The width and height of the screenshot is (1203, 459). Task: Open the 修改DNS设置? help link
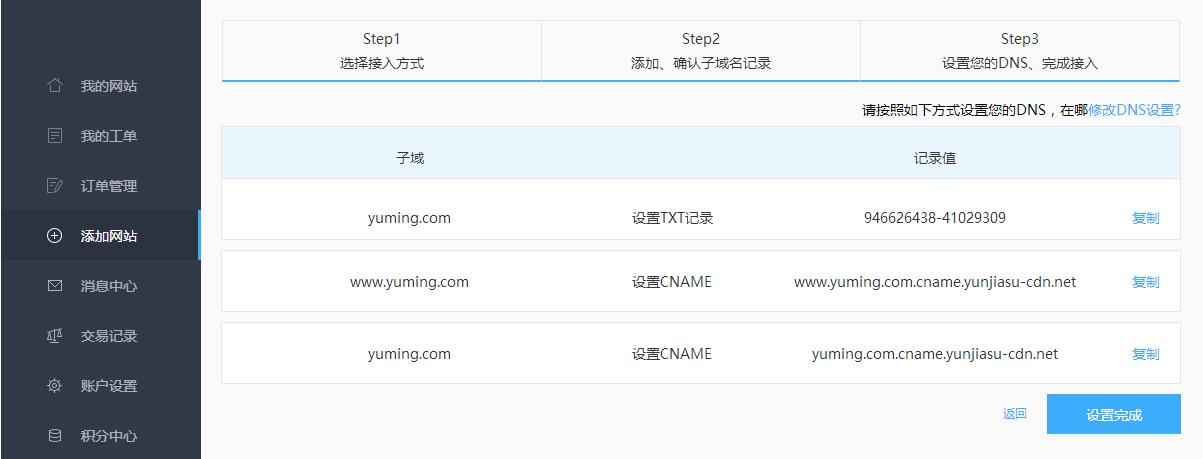(1134, 110)
